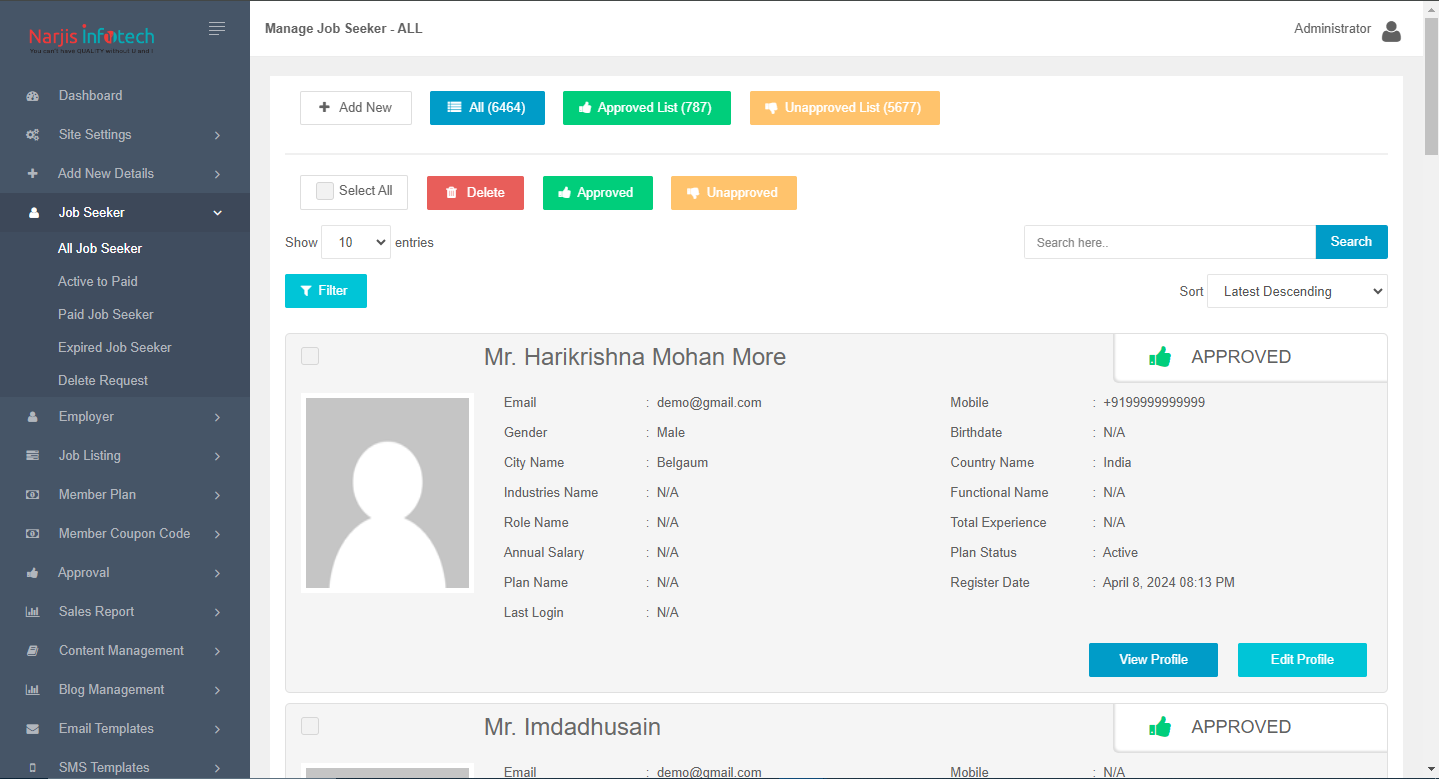Check the box beside Mr. Imdadhusain
This screenshot has height=779, width=1439.
coord(310,726)
